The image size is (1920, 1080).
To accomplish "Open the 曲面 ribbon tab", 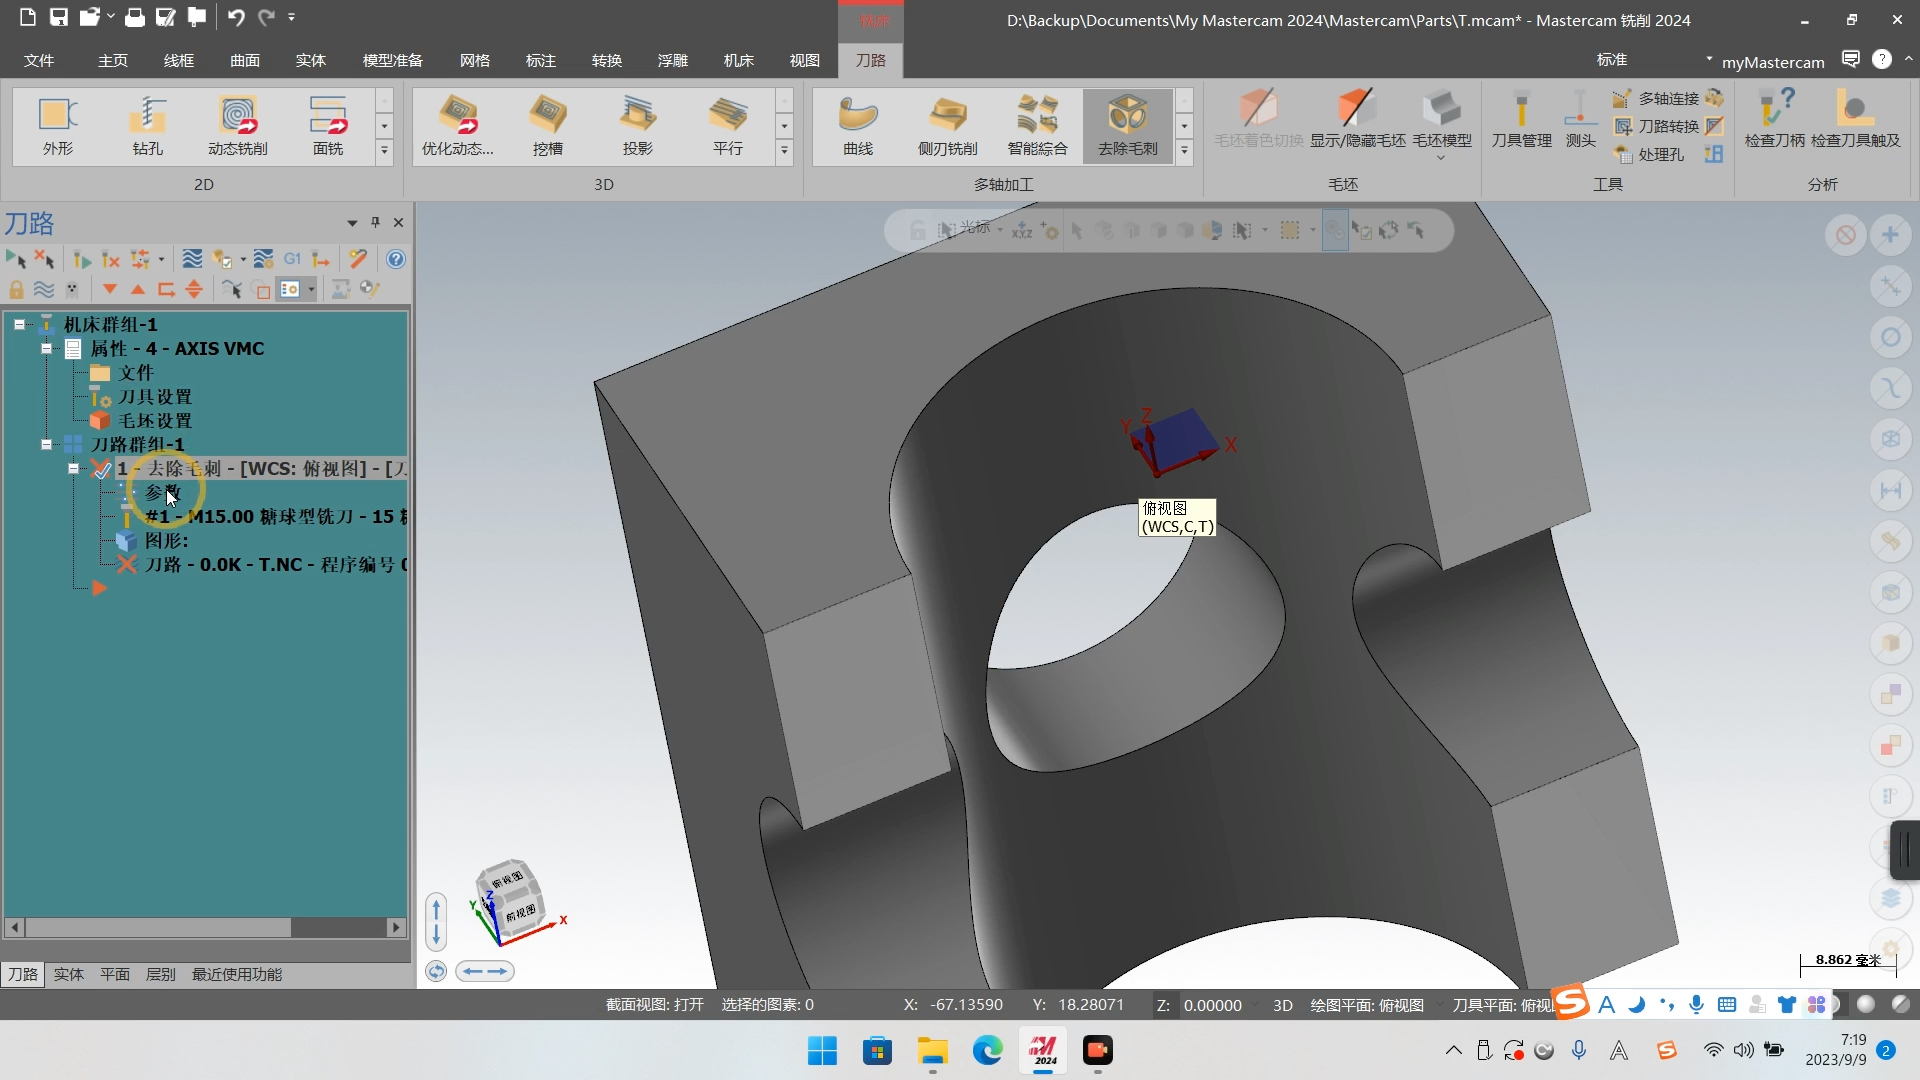I will pos(244,61).
